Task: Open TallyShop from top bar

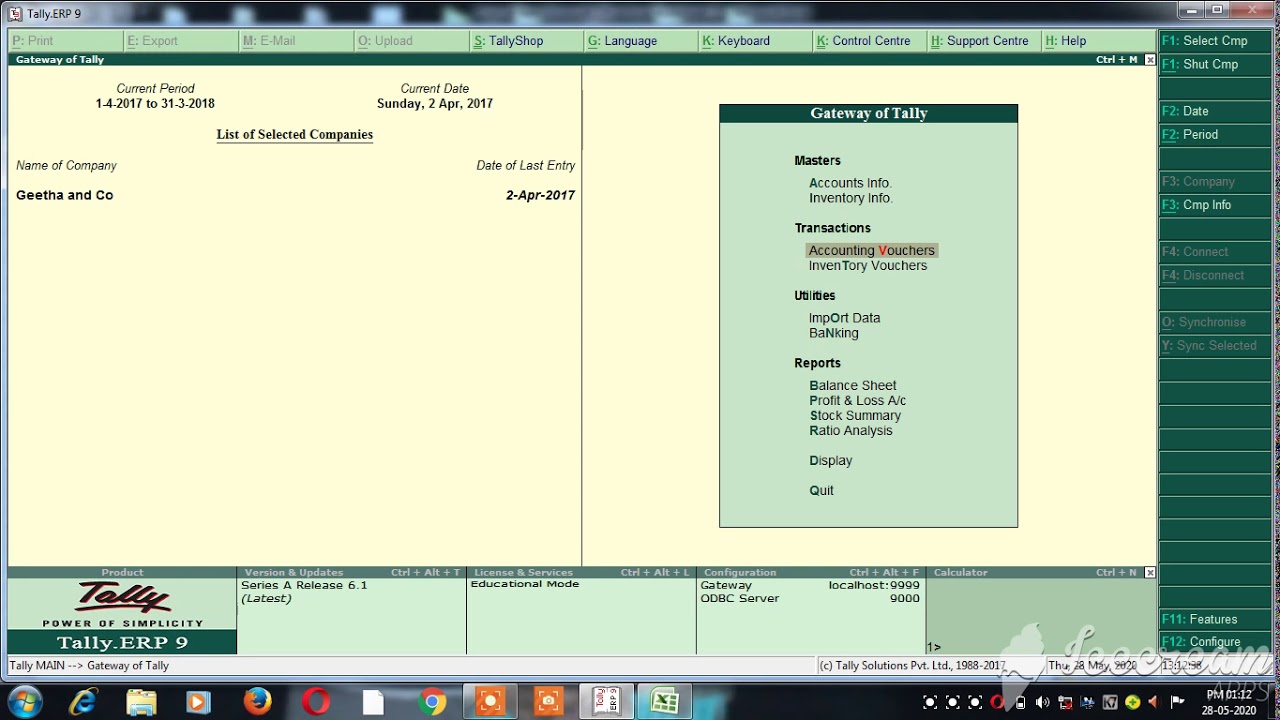Action: coord(526,41)
